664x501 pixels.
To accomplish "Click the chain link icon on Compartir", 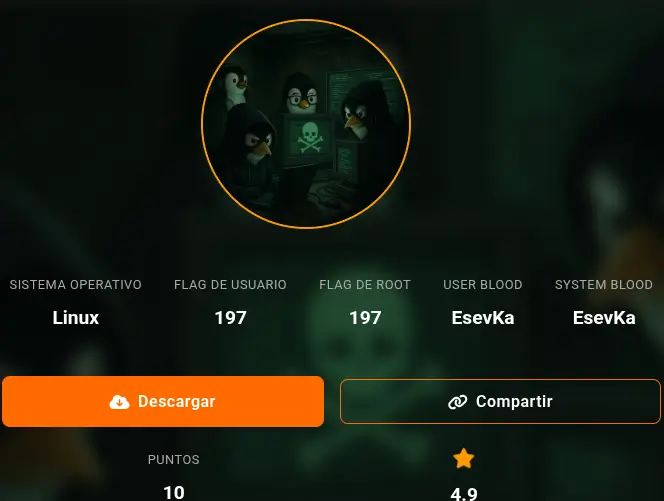I will pyautogui.click(x=457, y=401).
